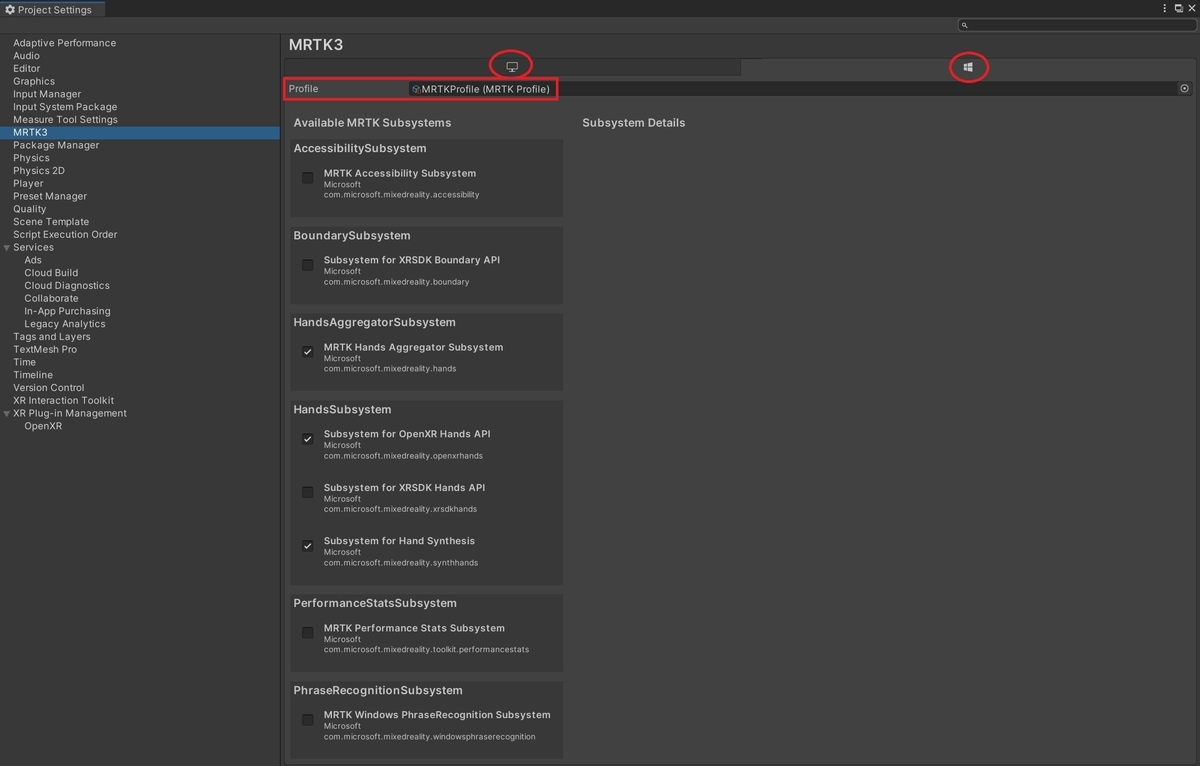This screenshot has height=766, width=1200.
Task: Focus the Project Settings search box
Action: [1076, 25]
